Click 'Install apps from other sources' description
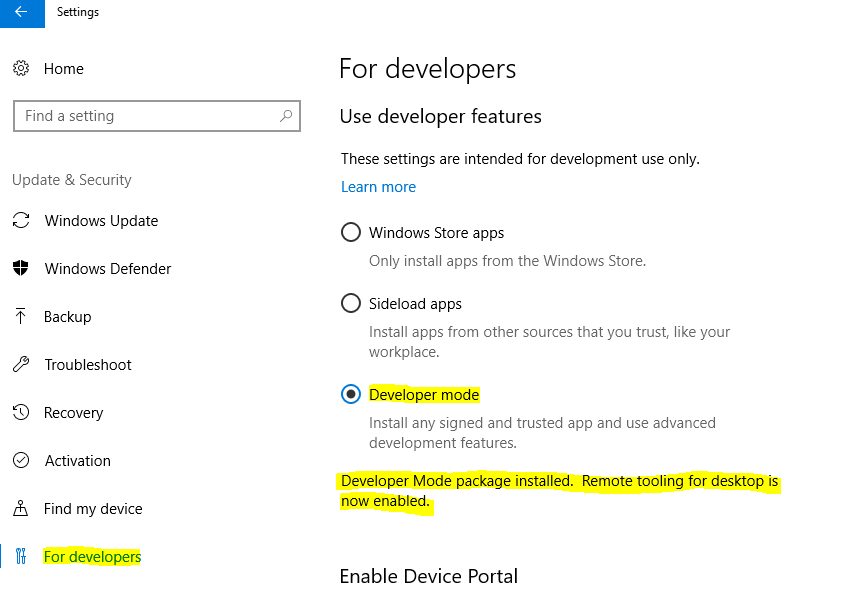This screenshot has width=856, height=593. [x=549, y=342]
